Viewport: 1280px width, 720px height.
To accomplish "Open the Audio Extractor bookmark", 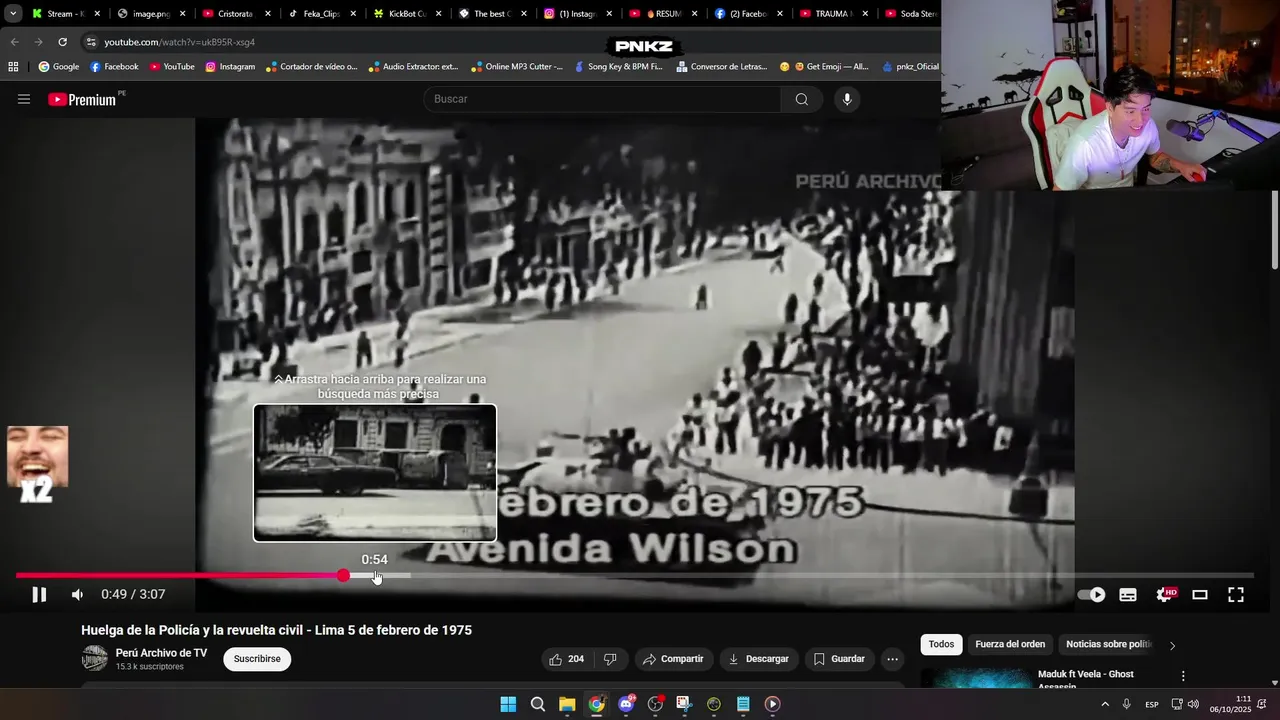I will pos(413,67).
